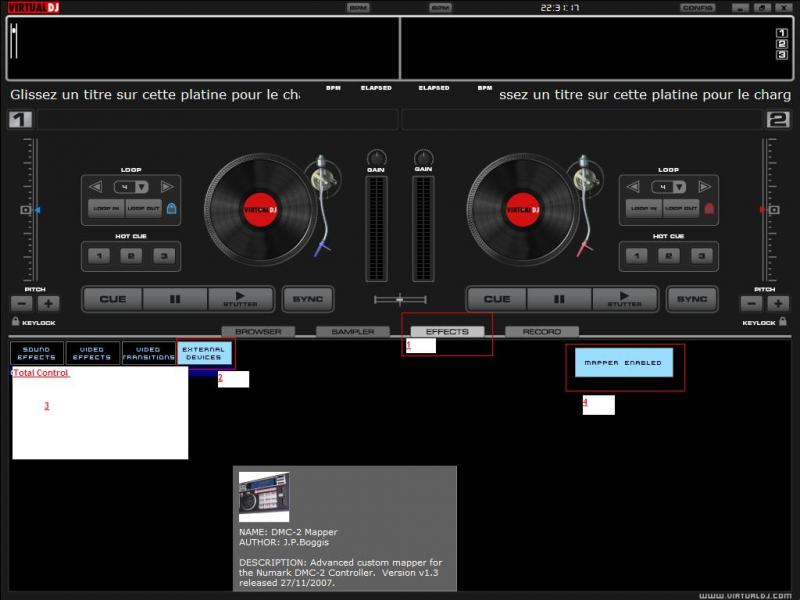The image size is (800, 600).
Task: Click the play/stutter button on right deck
Action: (x=625, y=299)
